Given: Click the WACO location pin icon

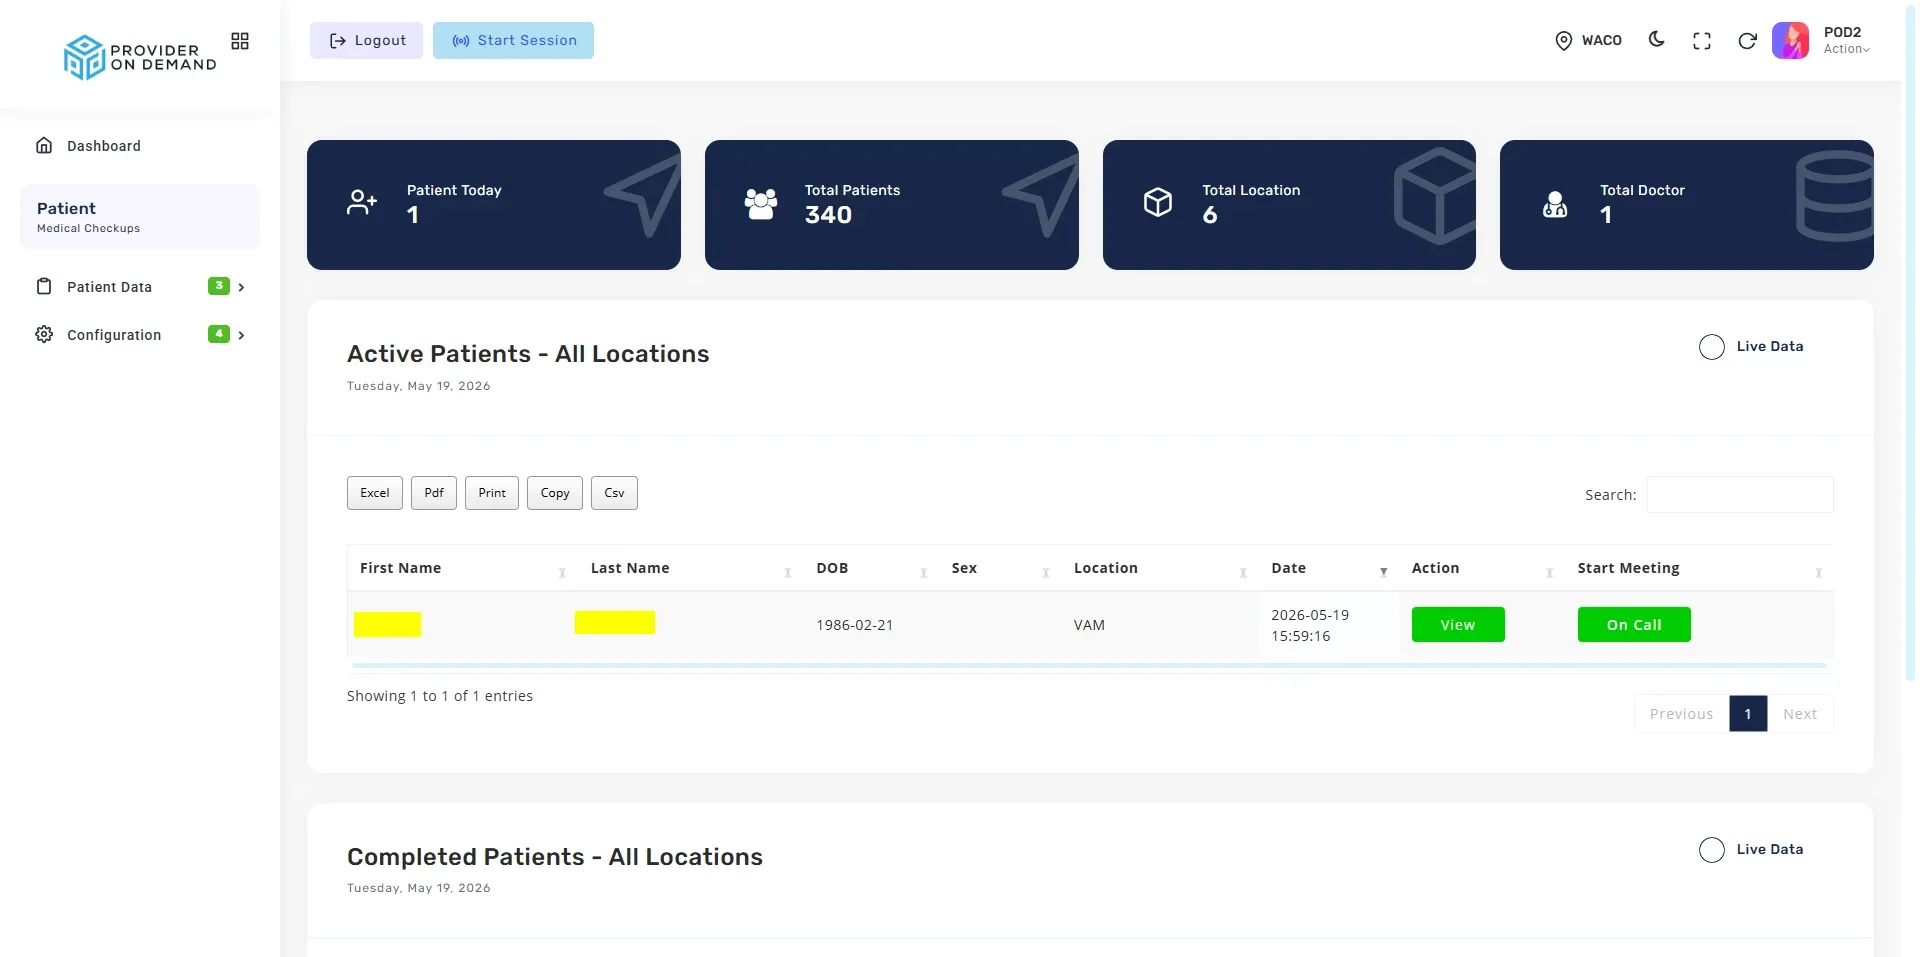Looking at the screenshot, I should pyautogui.click(x=1564, y=41).
